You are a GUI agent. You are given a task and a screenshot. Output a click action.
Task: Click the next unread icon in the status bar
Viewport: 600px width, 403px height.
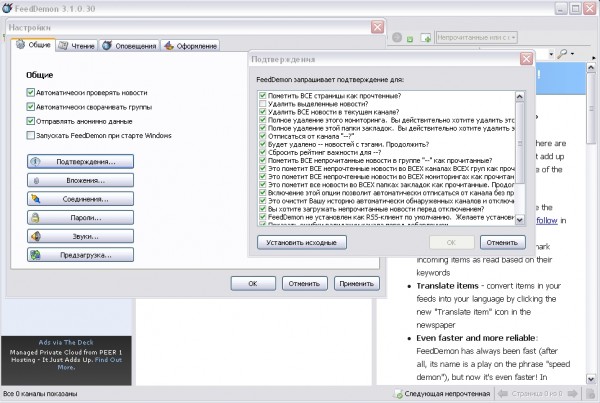pos(398,393)
